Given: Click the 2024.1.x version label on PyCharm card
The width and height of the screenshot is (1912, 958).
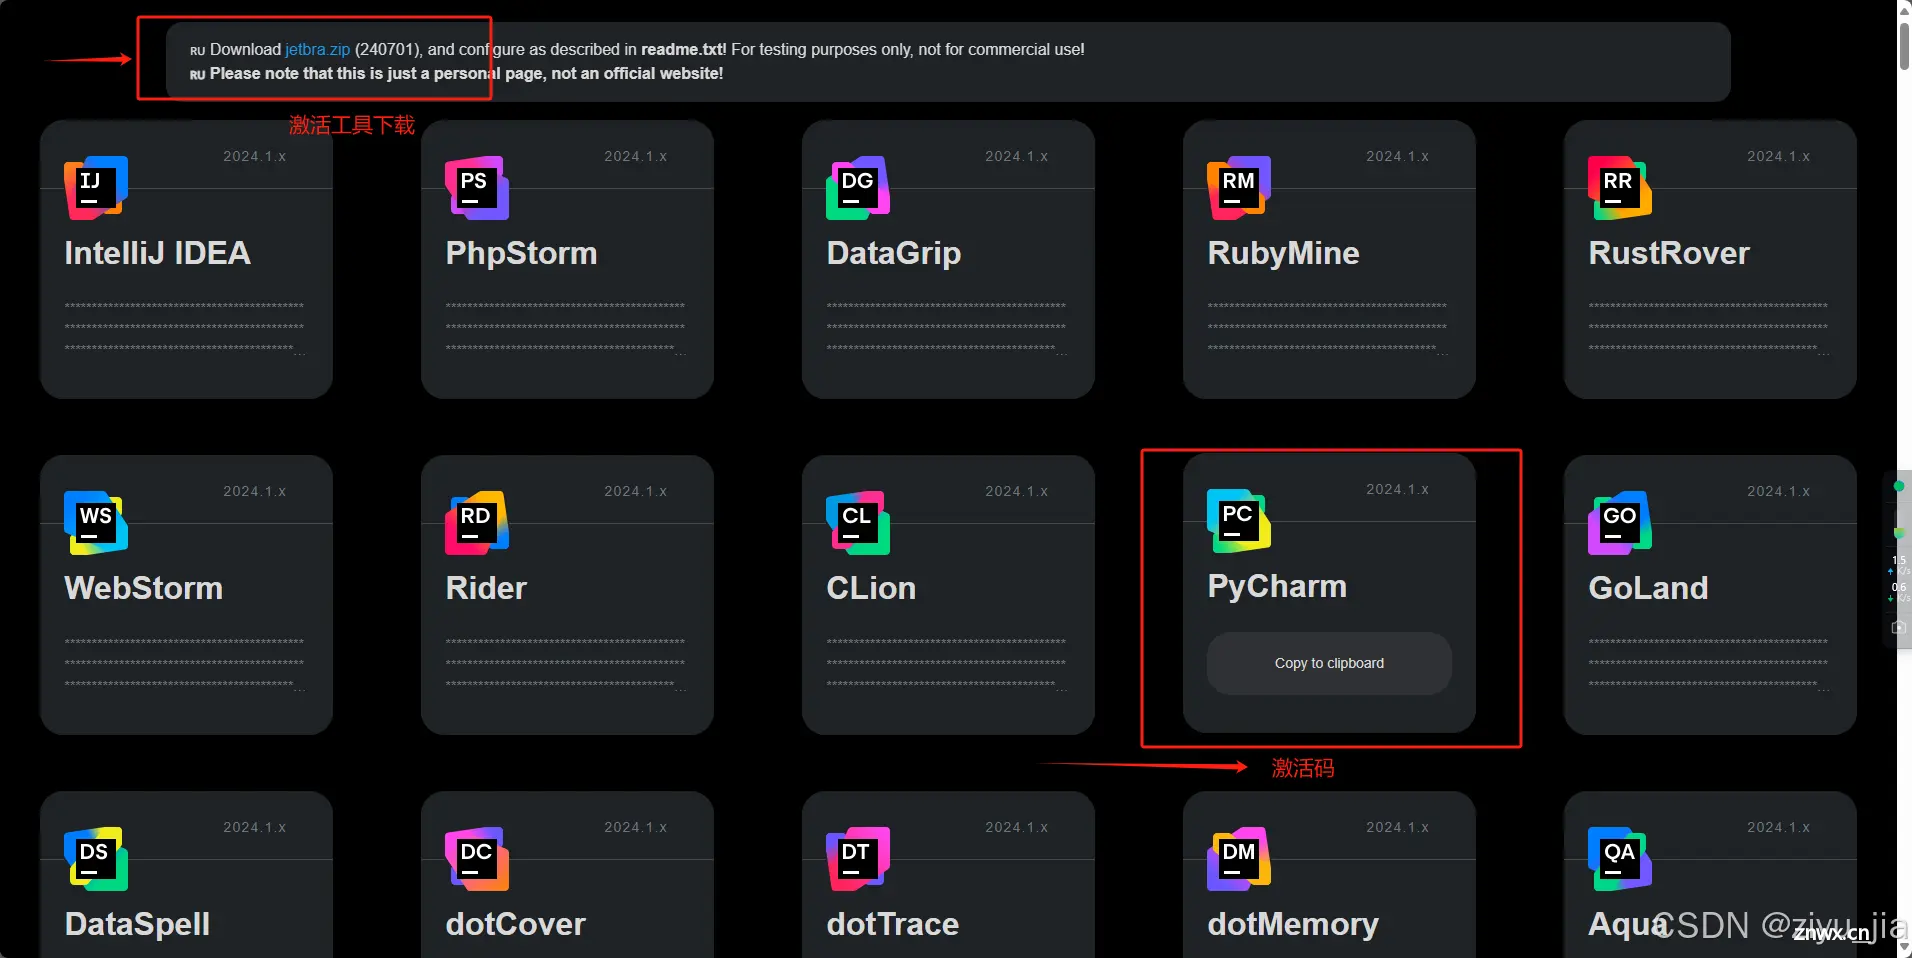Looking at the screenshot, I should (1397, 489).
